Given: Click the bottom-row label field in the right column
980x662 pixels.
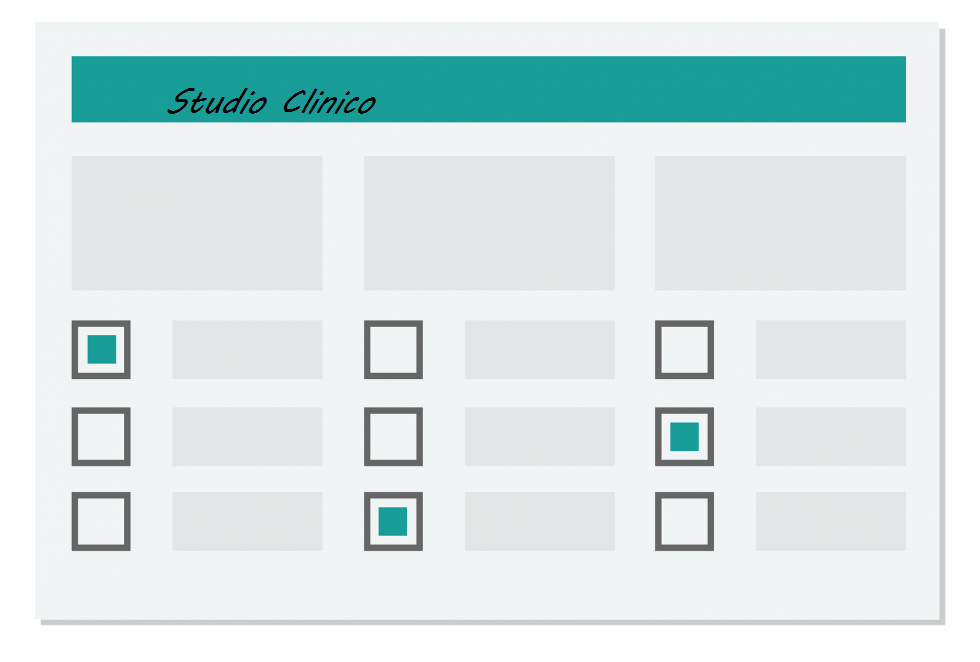Looking at the screenshot, I should click(831, 521).
